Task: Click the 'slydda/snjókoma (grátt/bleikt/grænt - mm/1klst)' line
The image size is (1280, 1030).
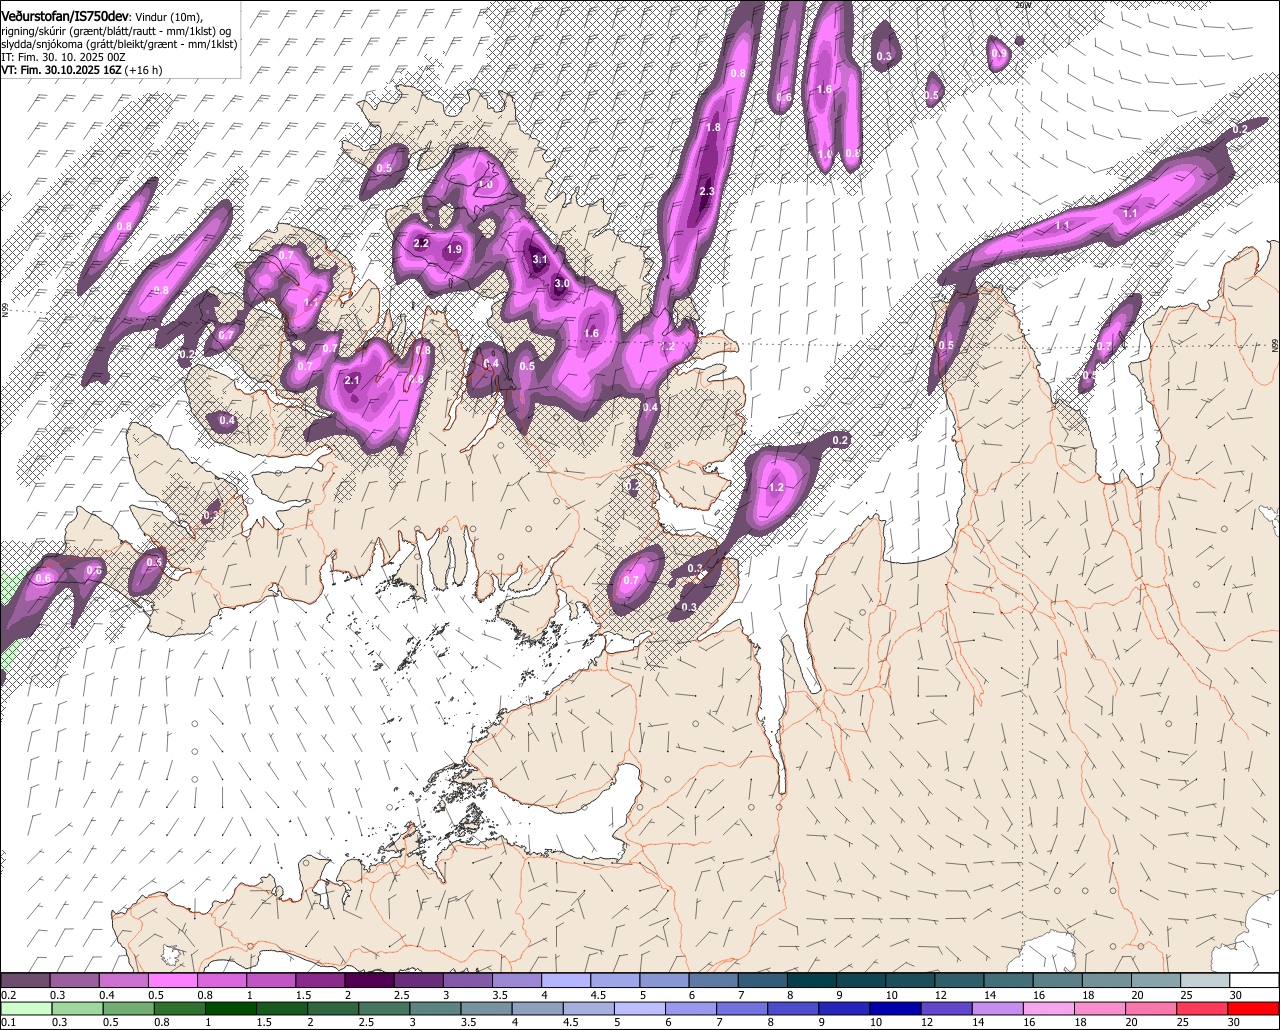Action: coord(119,44)
